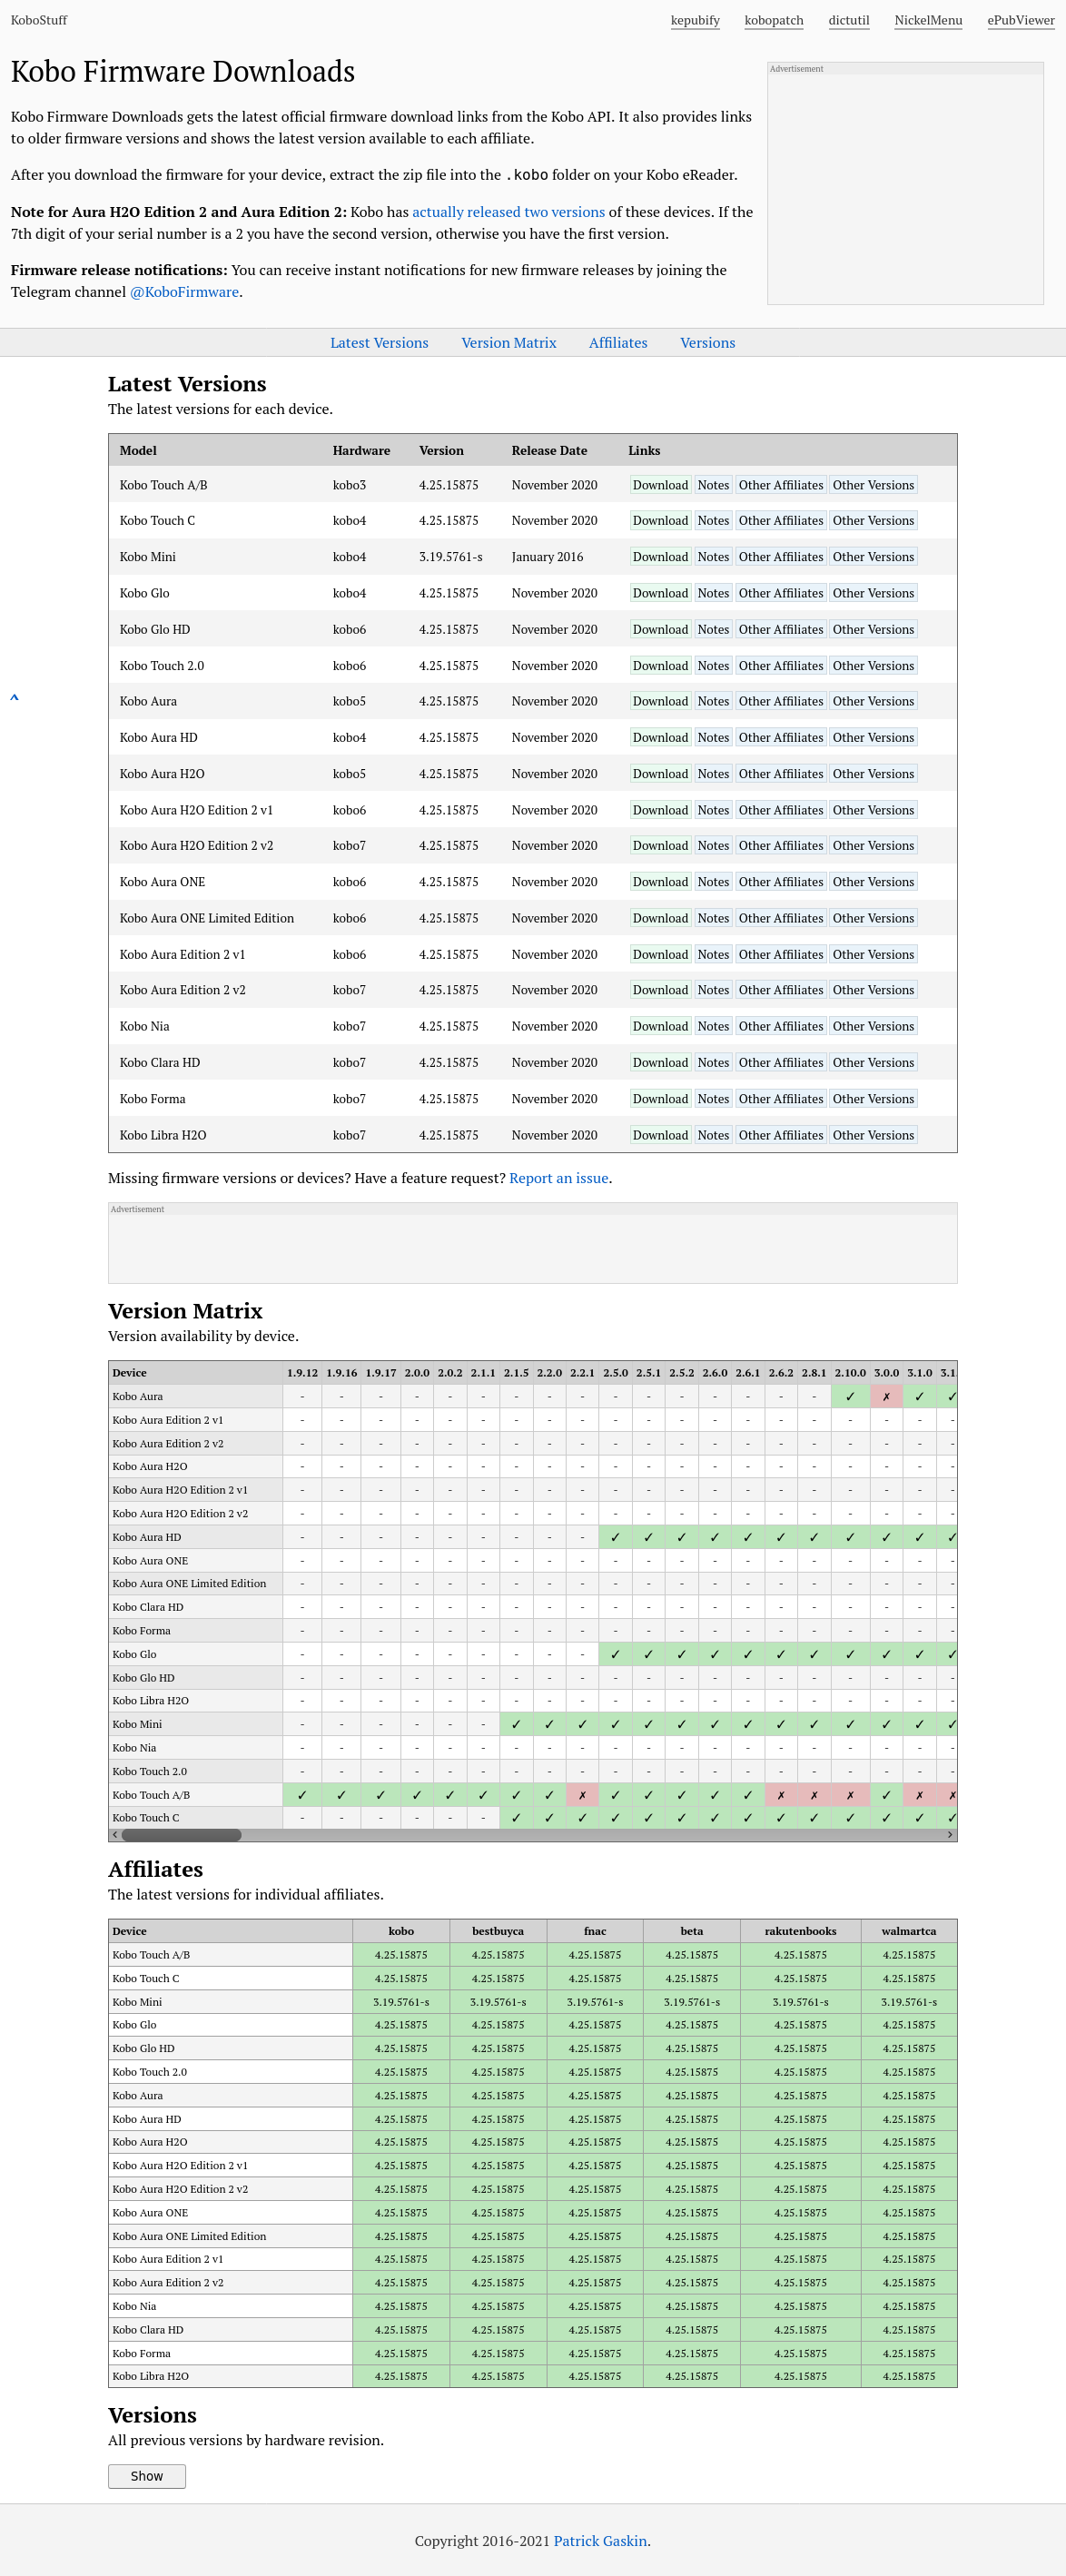This screenshot has height=2576, width=1066.
Task: View Other Versions for Kobo Mini
Action: 873,557
